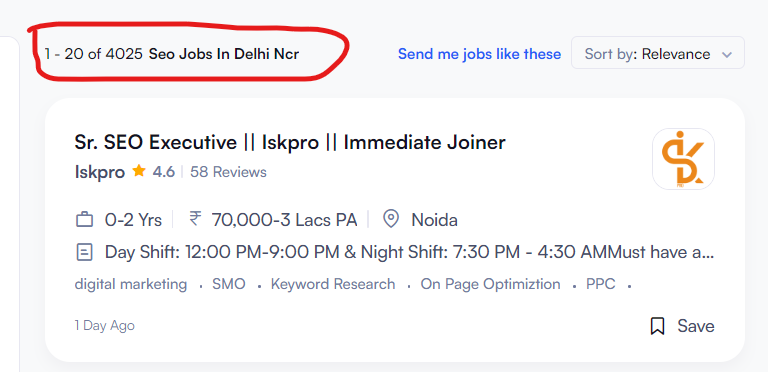The height and width of the screenshot is (372, 768).
Task: Click the Iskpro company logo
Action: 683,159
